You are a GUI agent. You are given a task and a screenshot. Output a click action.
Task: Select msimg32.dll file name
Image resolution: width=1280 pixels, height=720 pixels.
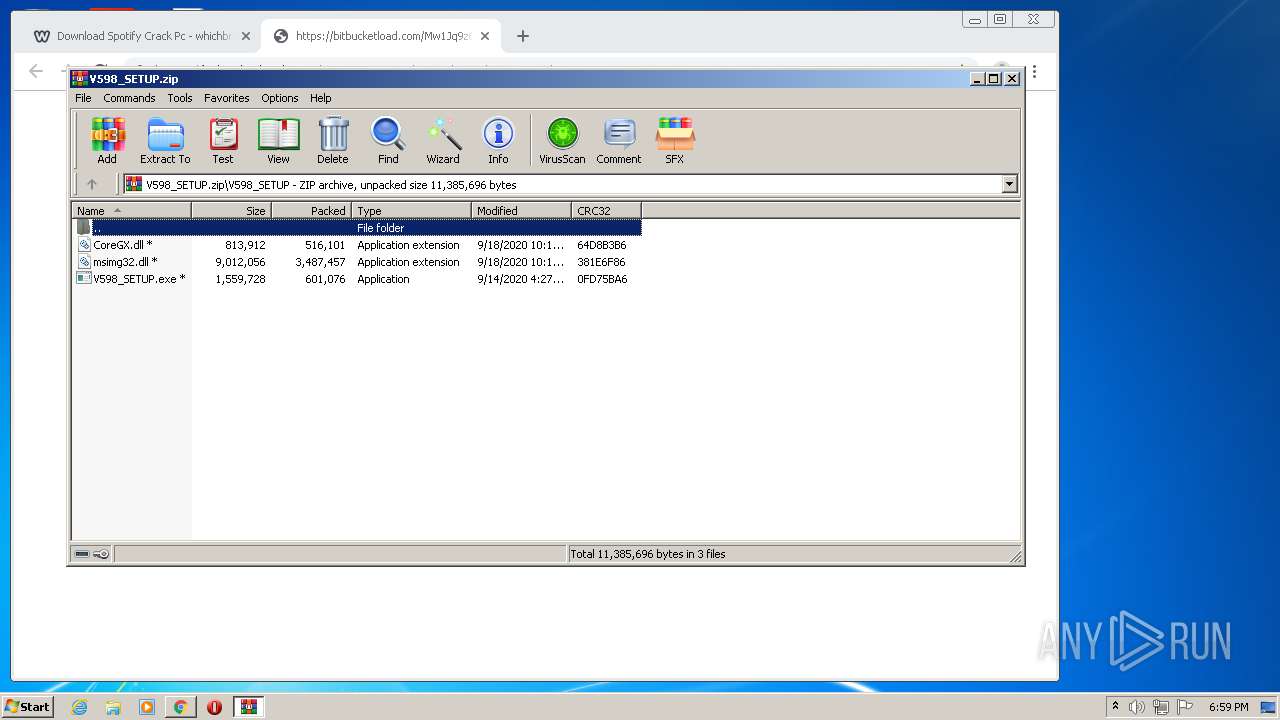pyautogui.click(x=125, y=262)
